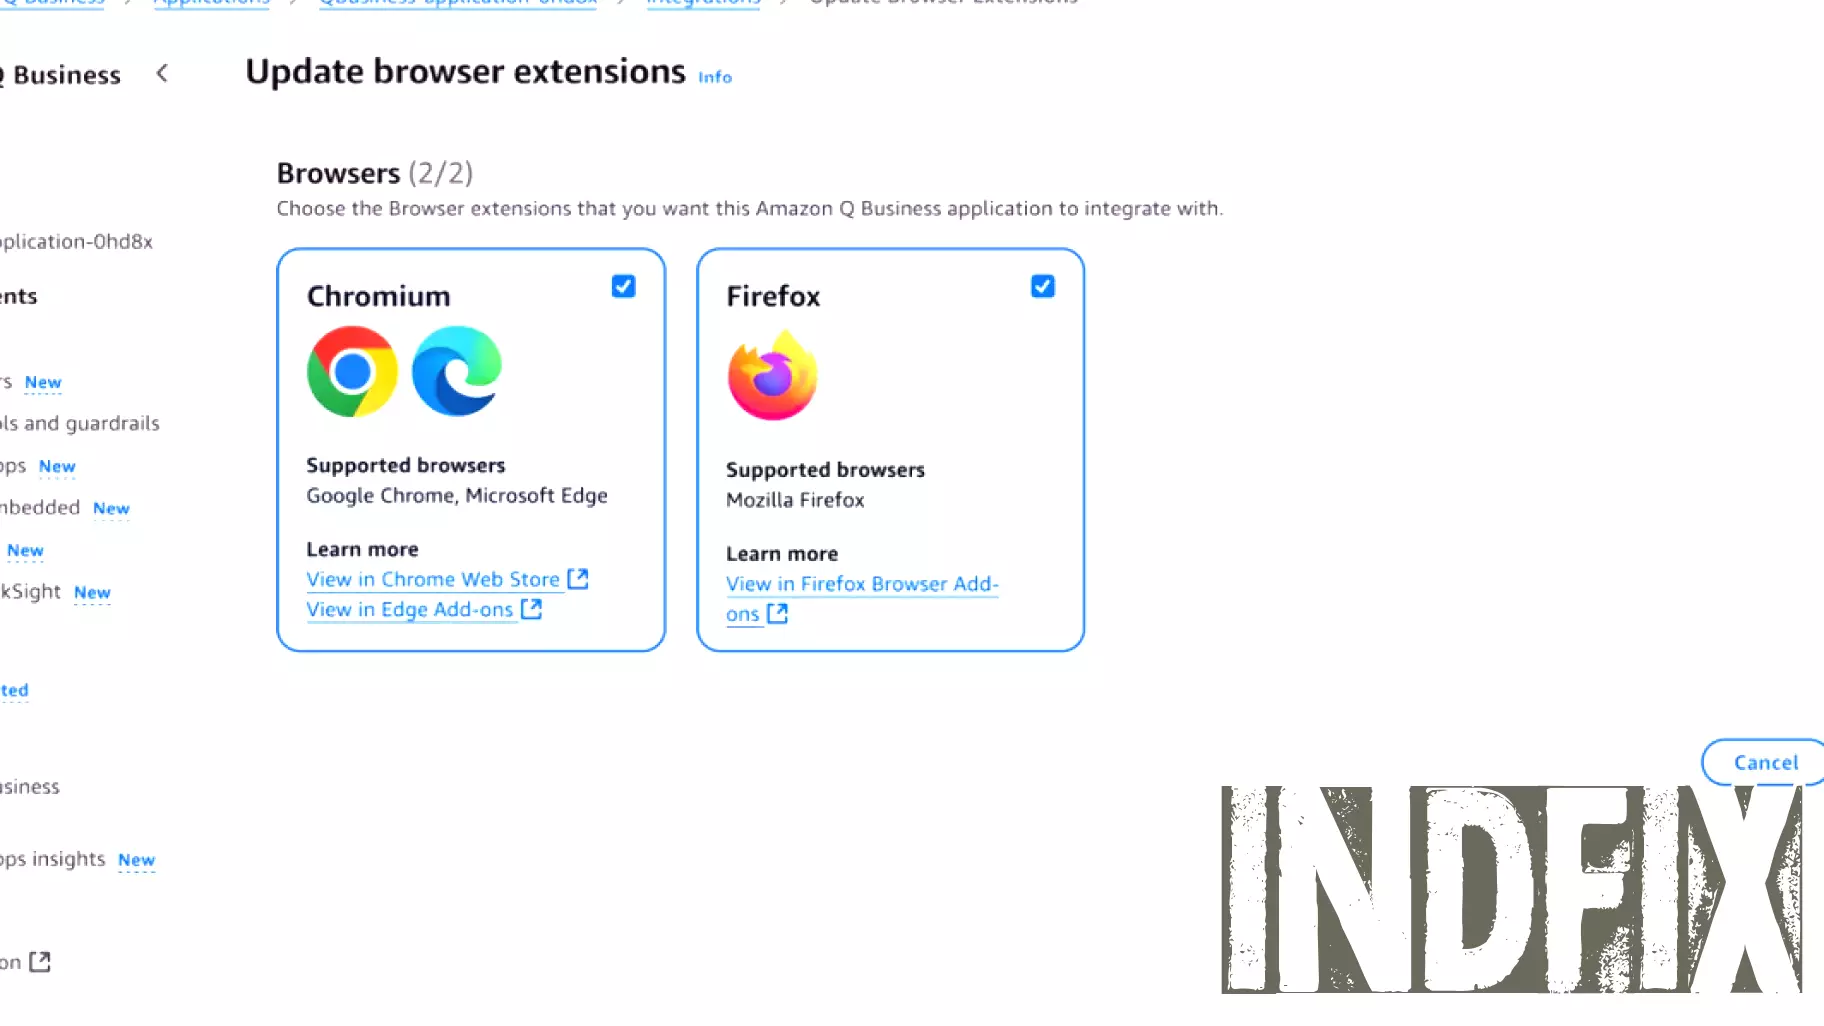The image size is (1824, 1026).
Task: Open the View in Chrome Web Store link
Action: pyautogui.click(x=432, y=578)
